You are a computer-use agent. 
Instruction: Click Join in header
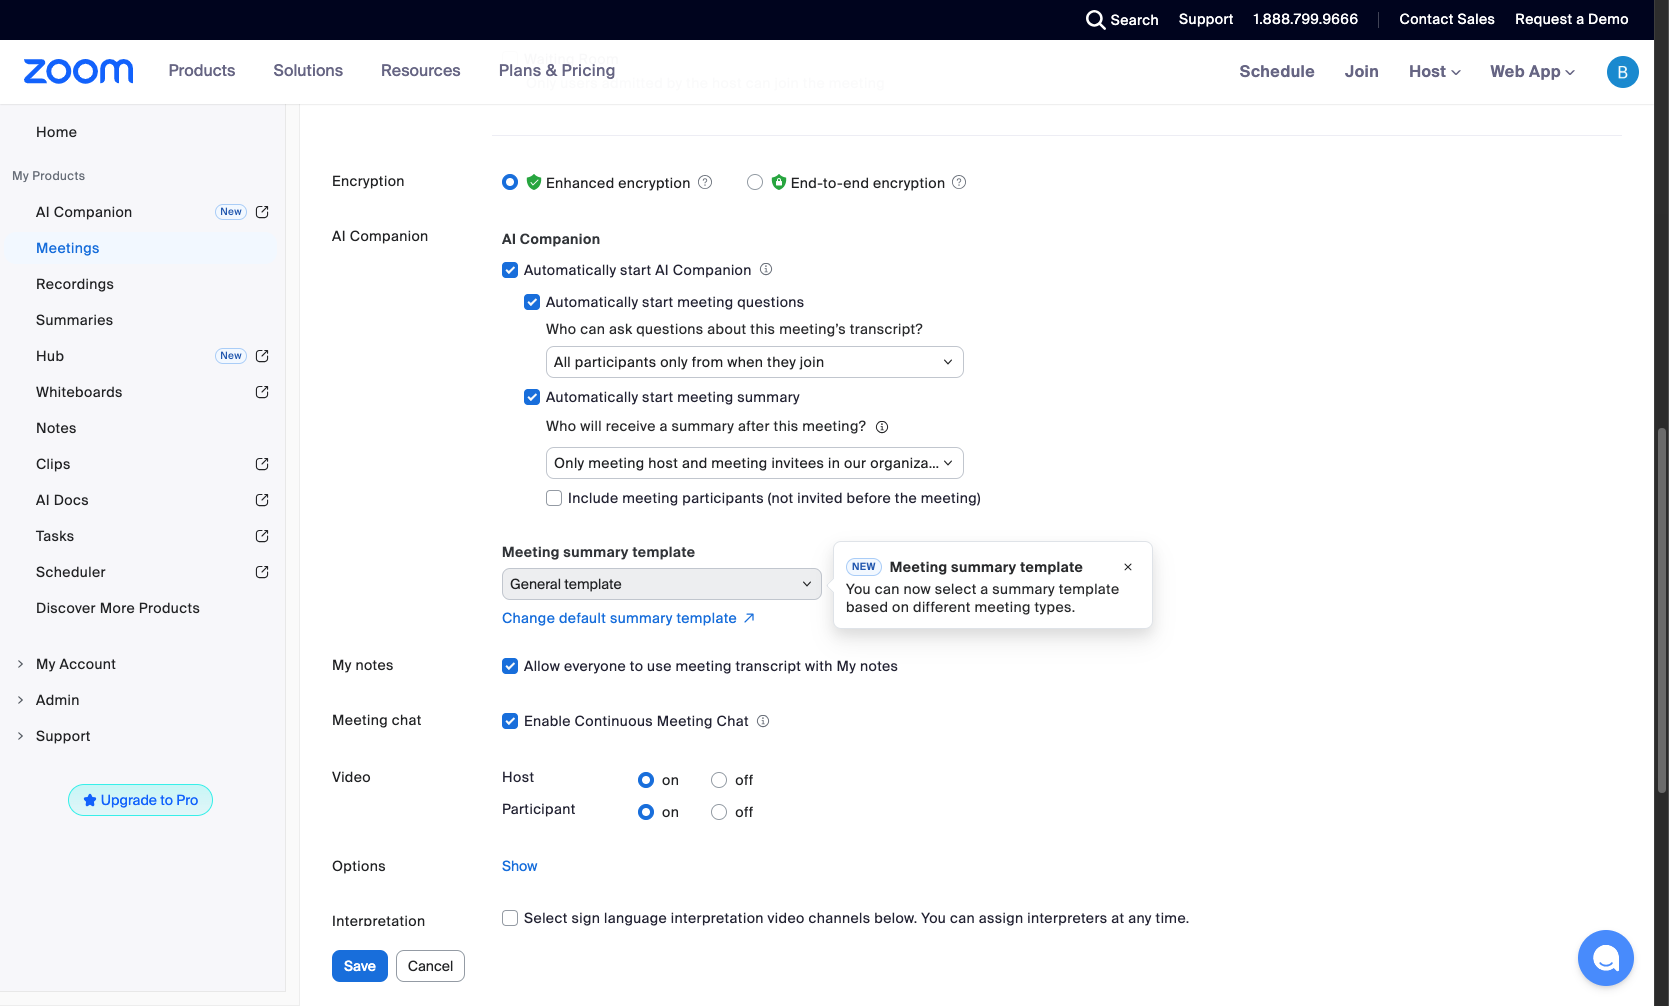click(x=1361, y=72)
